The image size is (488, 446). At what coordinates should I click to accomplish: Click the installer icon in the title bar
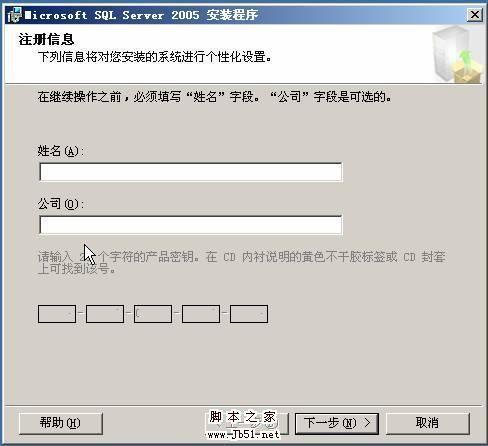(15, 15)
